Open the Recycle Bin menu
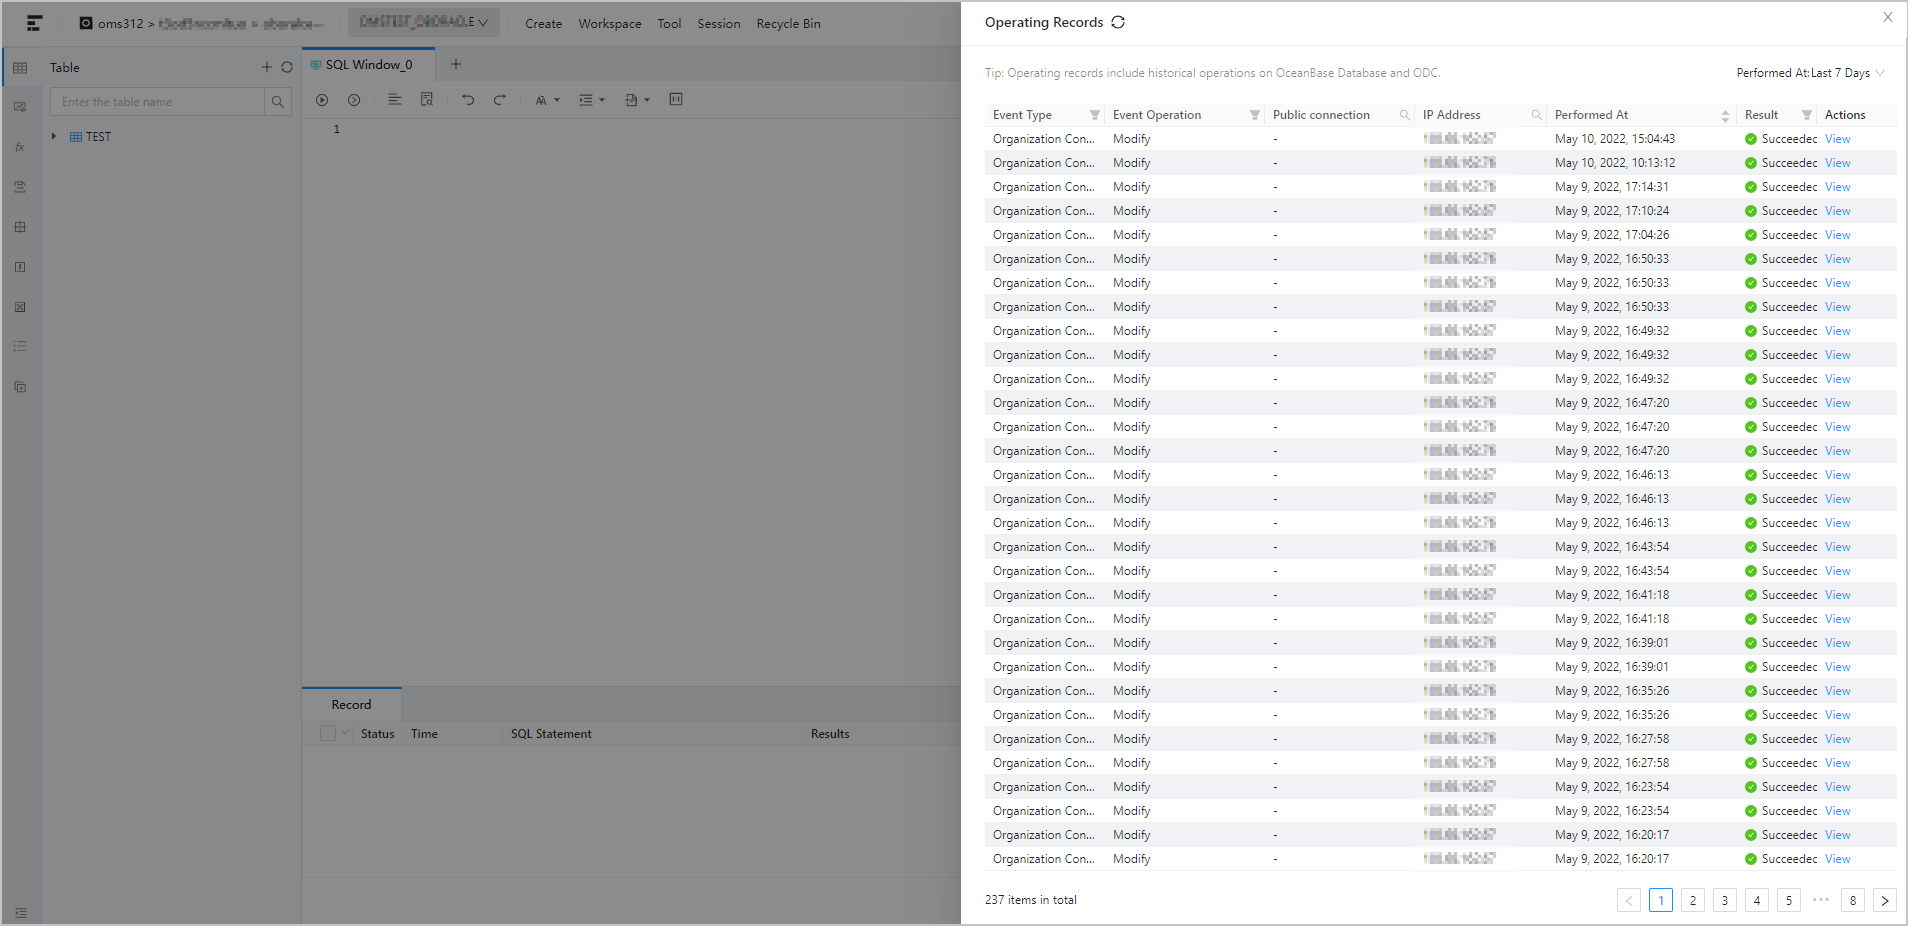The image size is (1908, 926). tap(789, 23)
